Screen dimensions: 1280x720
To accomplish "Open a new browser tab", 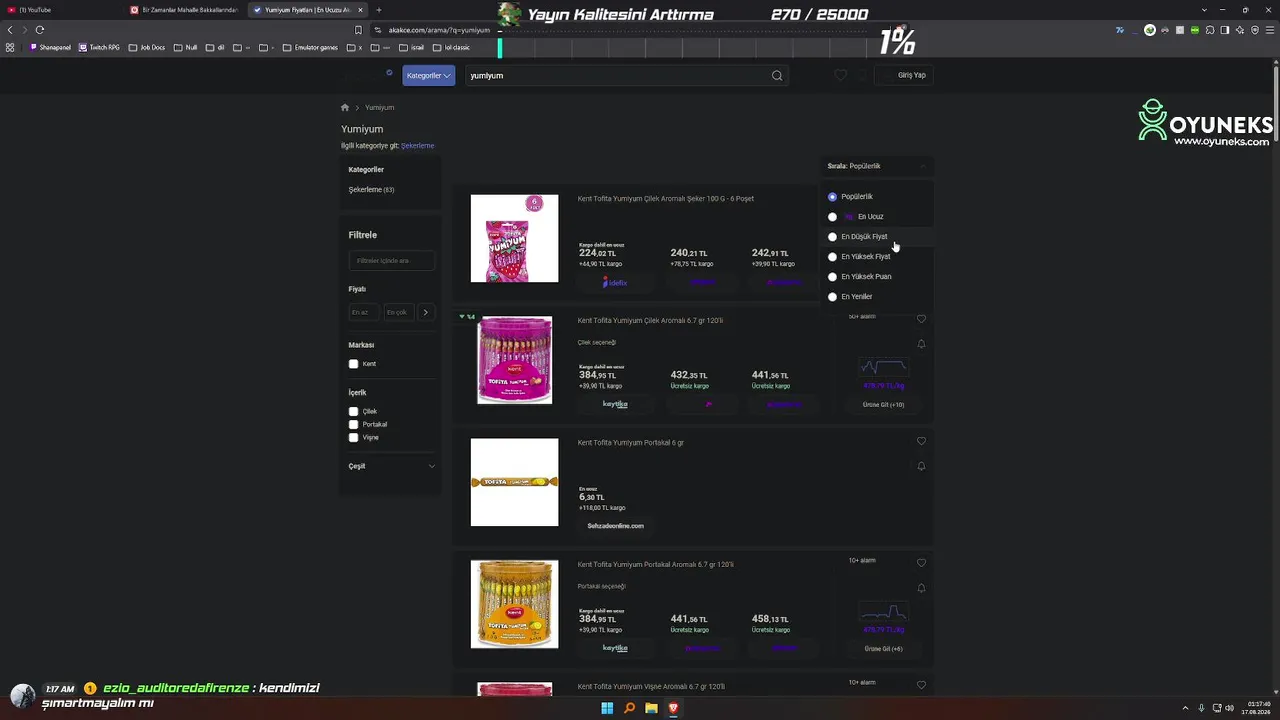I will coord(378,10).
